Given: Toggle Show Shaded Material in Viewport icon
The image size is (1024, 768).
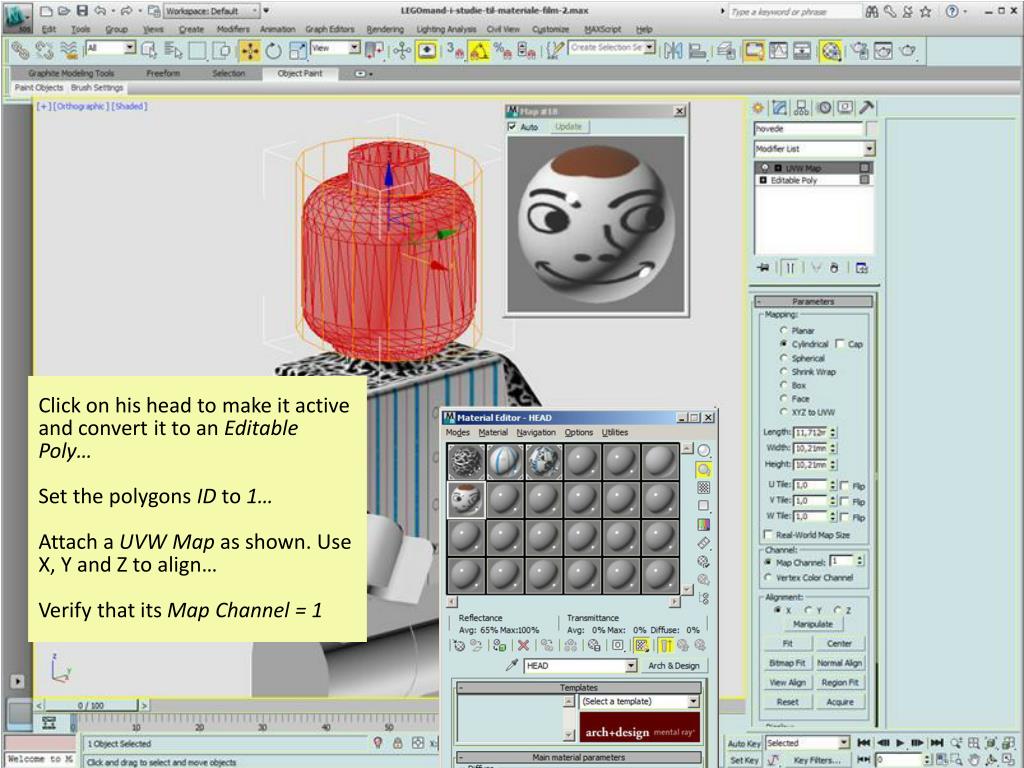Looking at the screenshot, I should tap(641, 646).
